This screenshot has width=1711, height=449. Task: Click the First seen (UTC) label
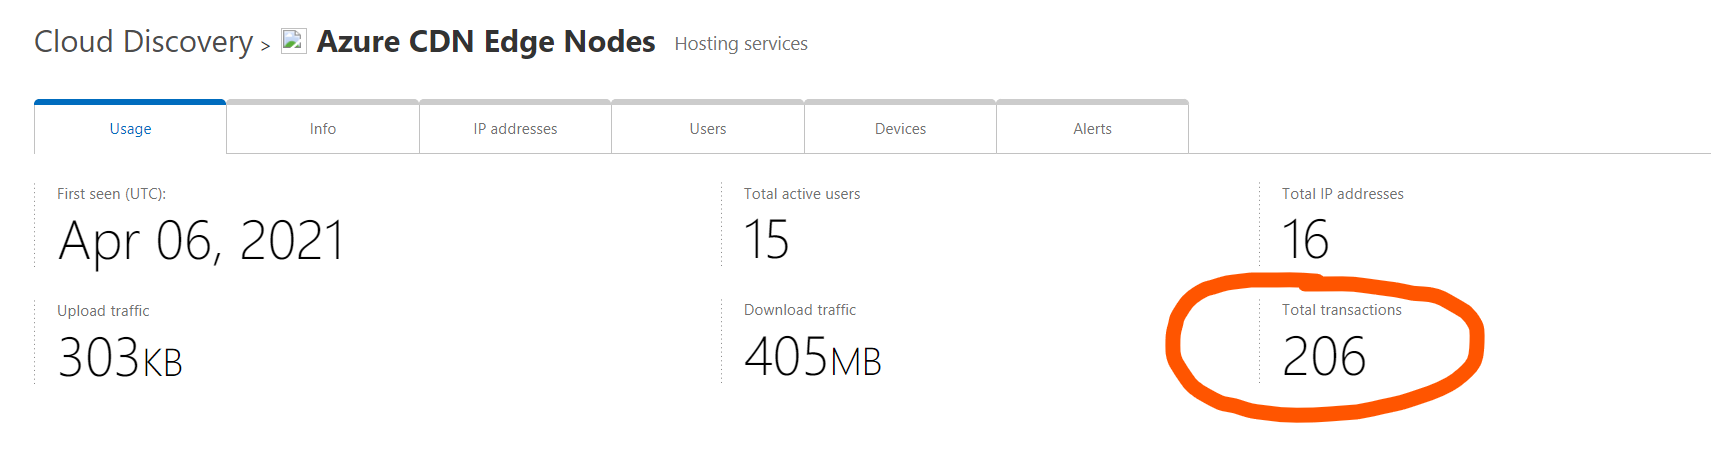(112, 194)
